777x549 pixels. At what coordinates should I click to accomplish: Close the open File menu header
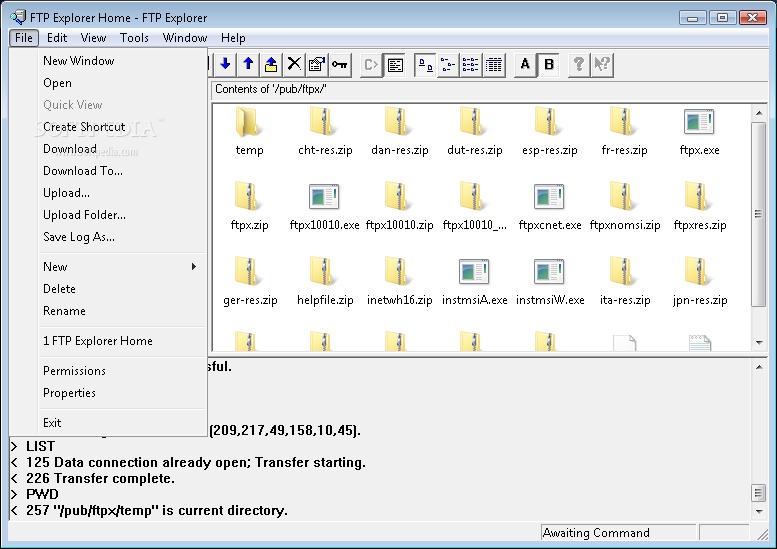coord(24,38)
